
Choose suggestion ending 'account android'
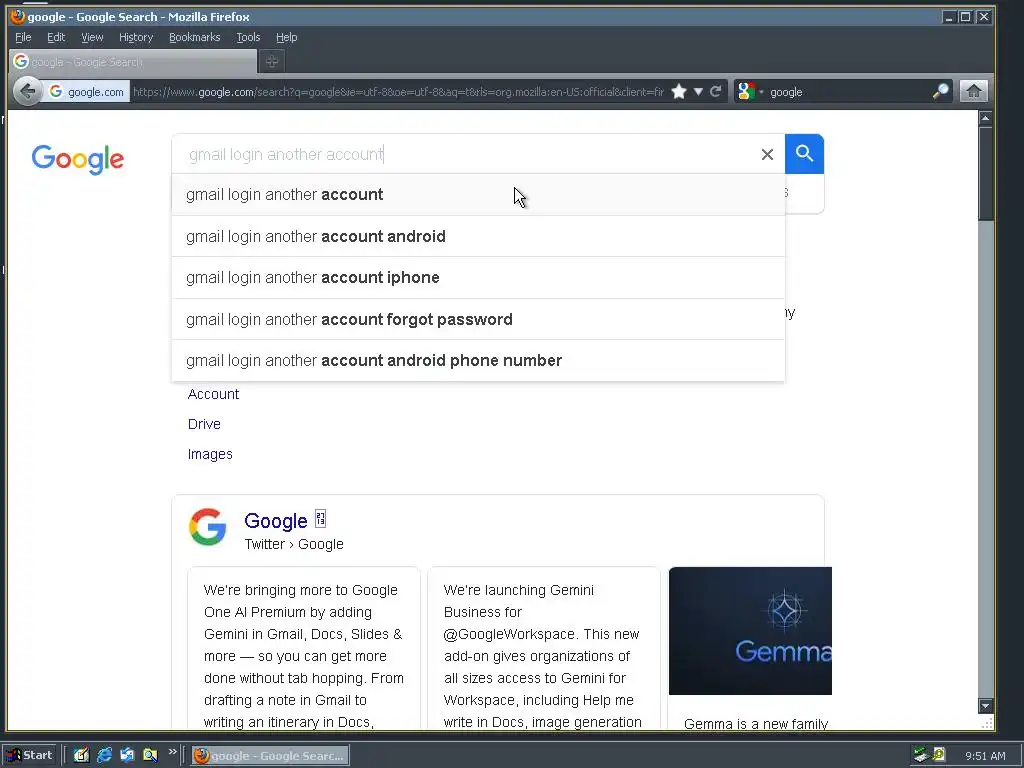[x=478, y=236]
